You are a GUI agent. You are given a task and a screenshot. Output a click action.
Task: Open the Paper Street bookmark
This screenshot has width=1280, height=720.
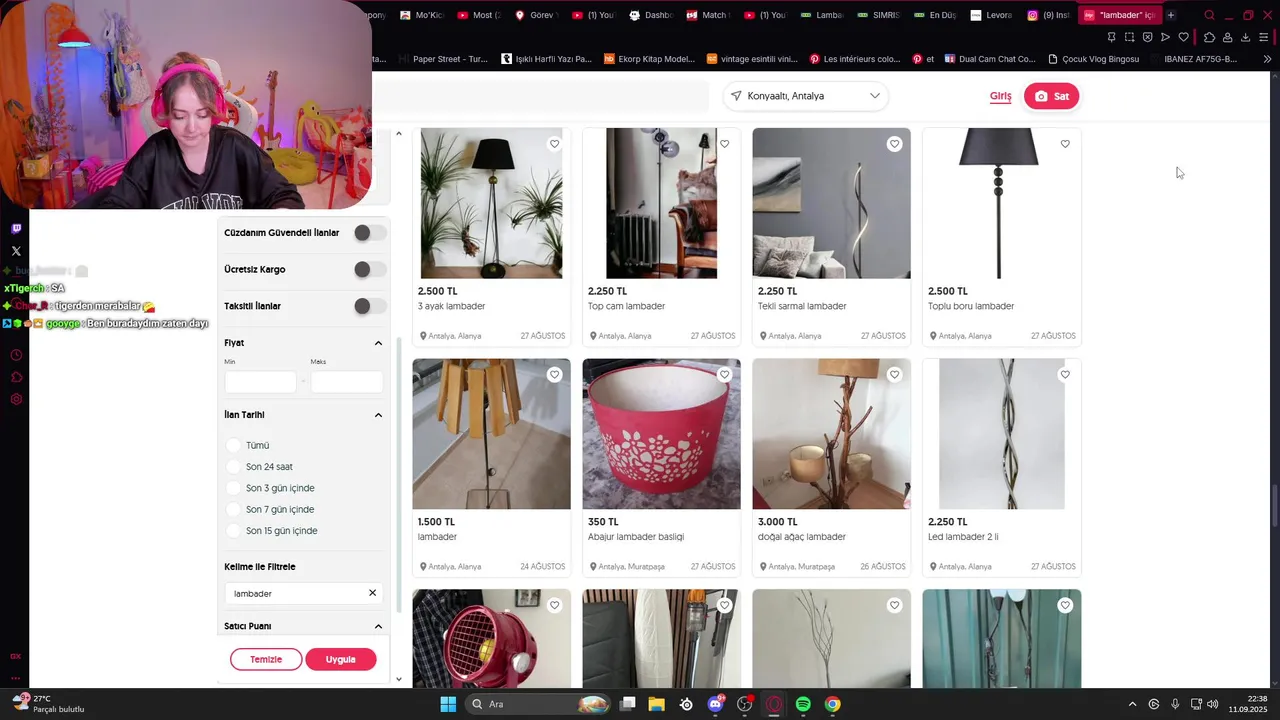click(442, 59)
